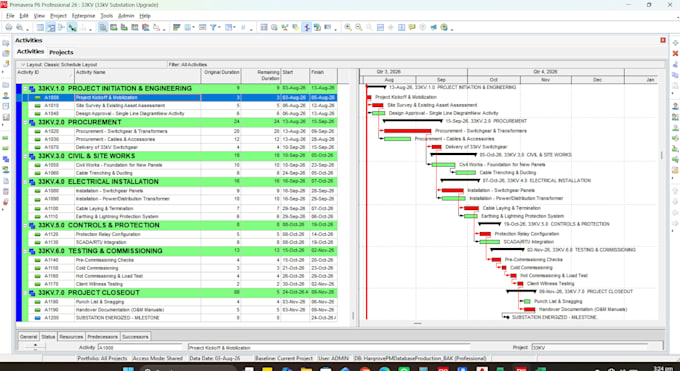
Task: Open the Tools menu
Action: [x=107, y=16]
